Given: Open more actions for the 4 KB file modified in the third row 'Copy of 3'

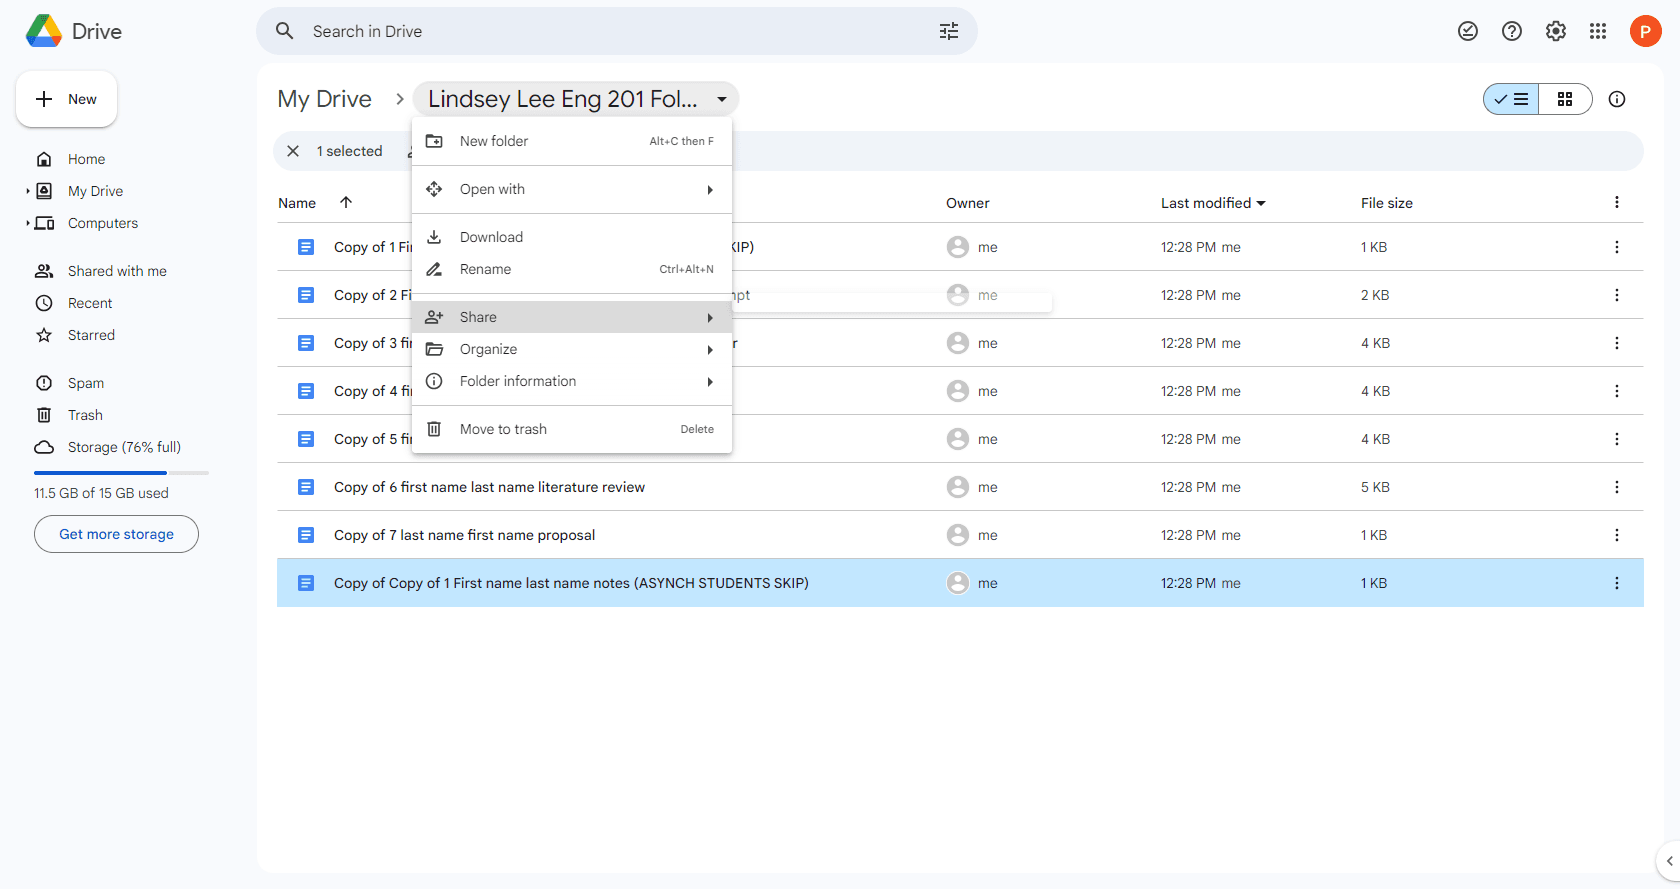Looking at the screenshot, I should [x=1617, y=343].
